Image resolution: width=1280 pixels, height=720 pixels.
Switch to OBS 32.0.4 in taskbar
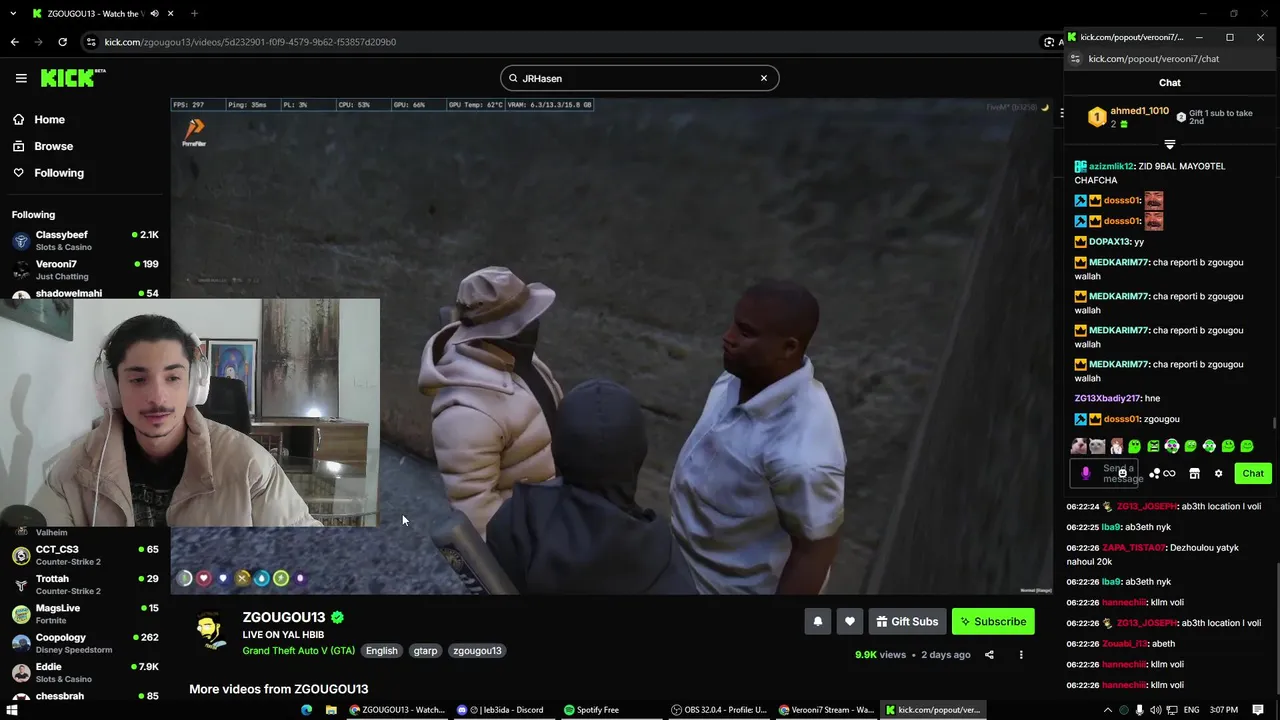point(718,710)
